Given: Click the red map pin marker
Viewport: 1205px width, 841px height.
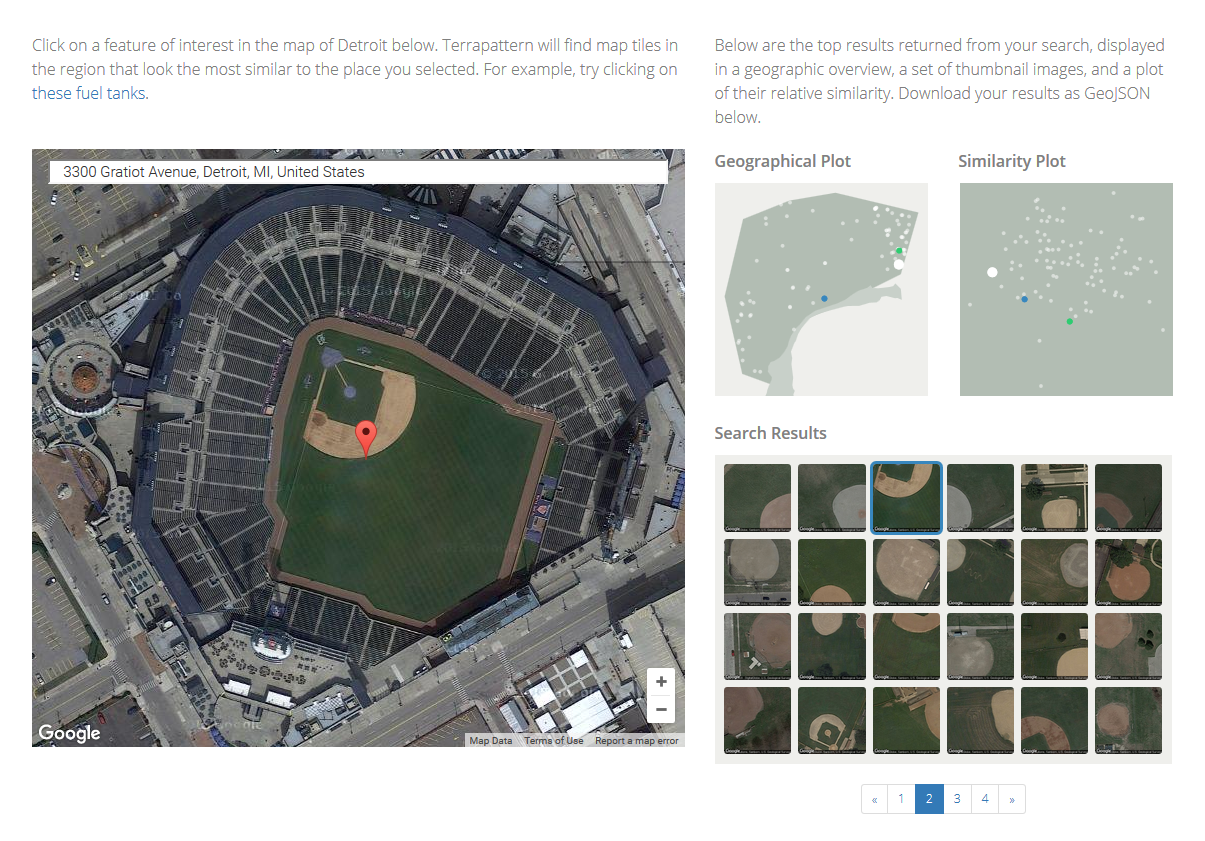Looking at the screenshot, I should click(367, 436).
